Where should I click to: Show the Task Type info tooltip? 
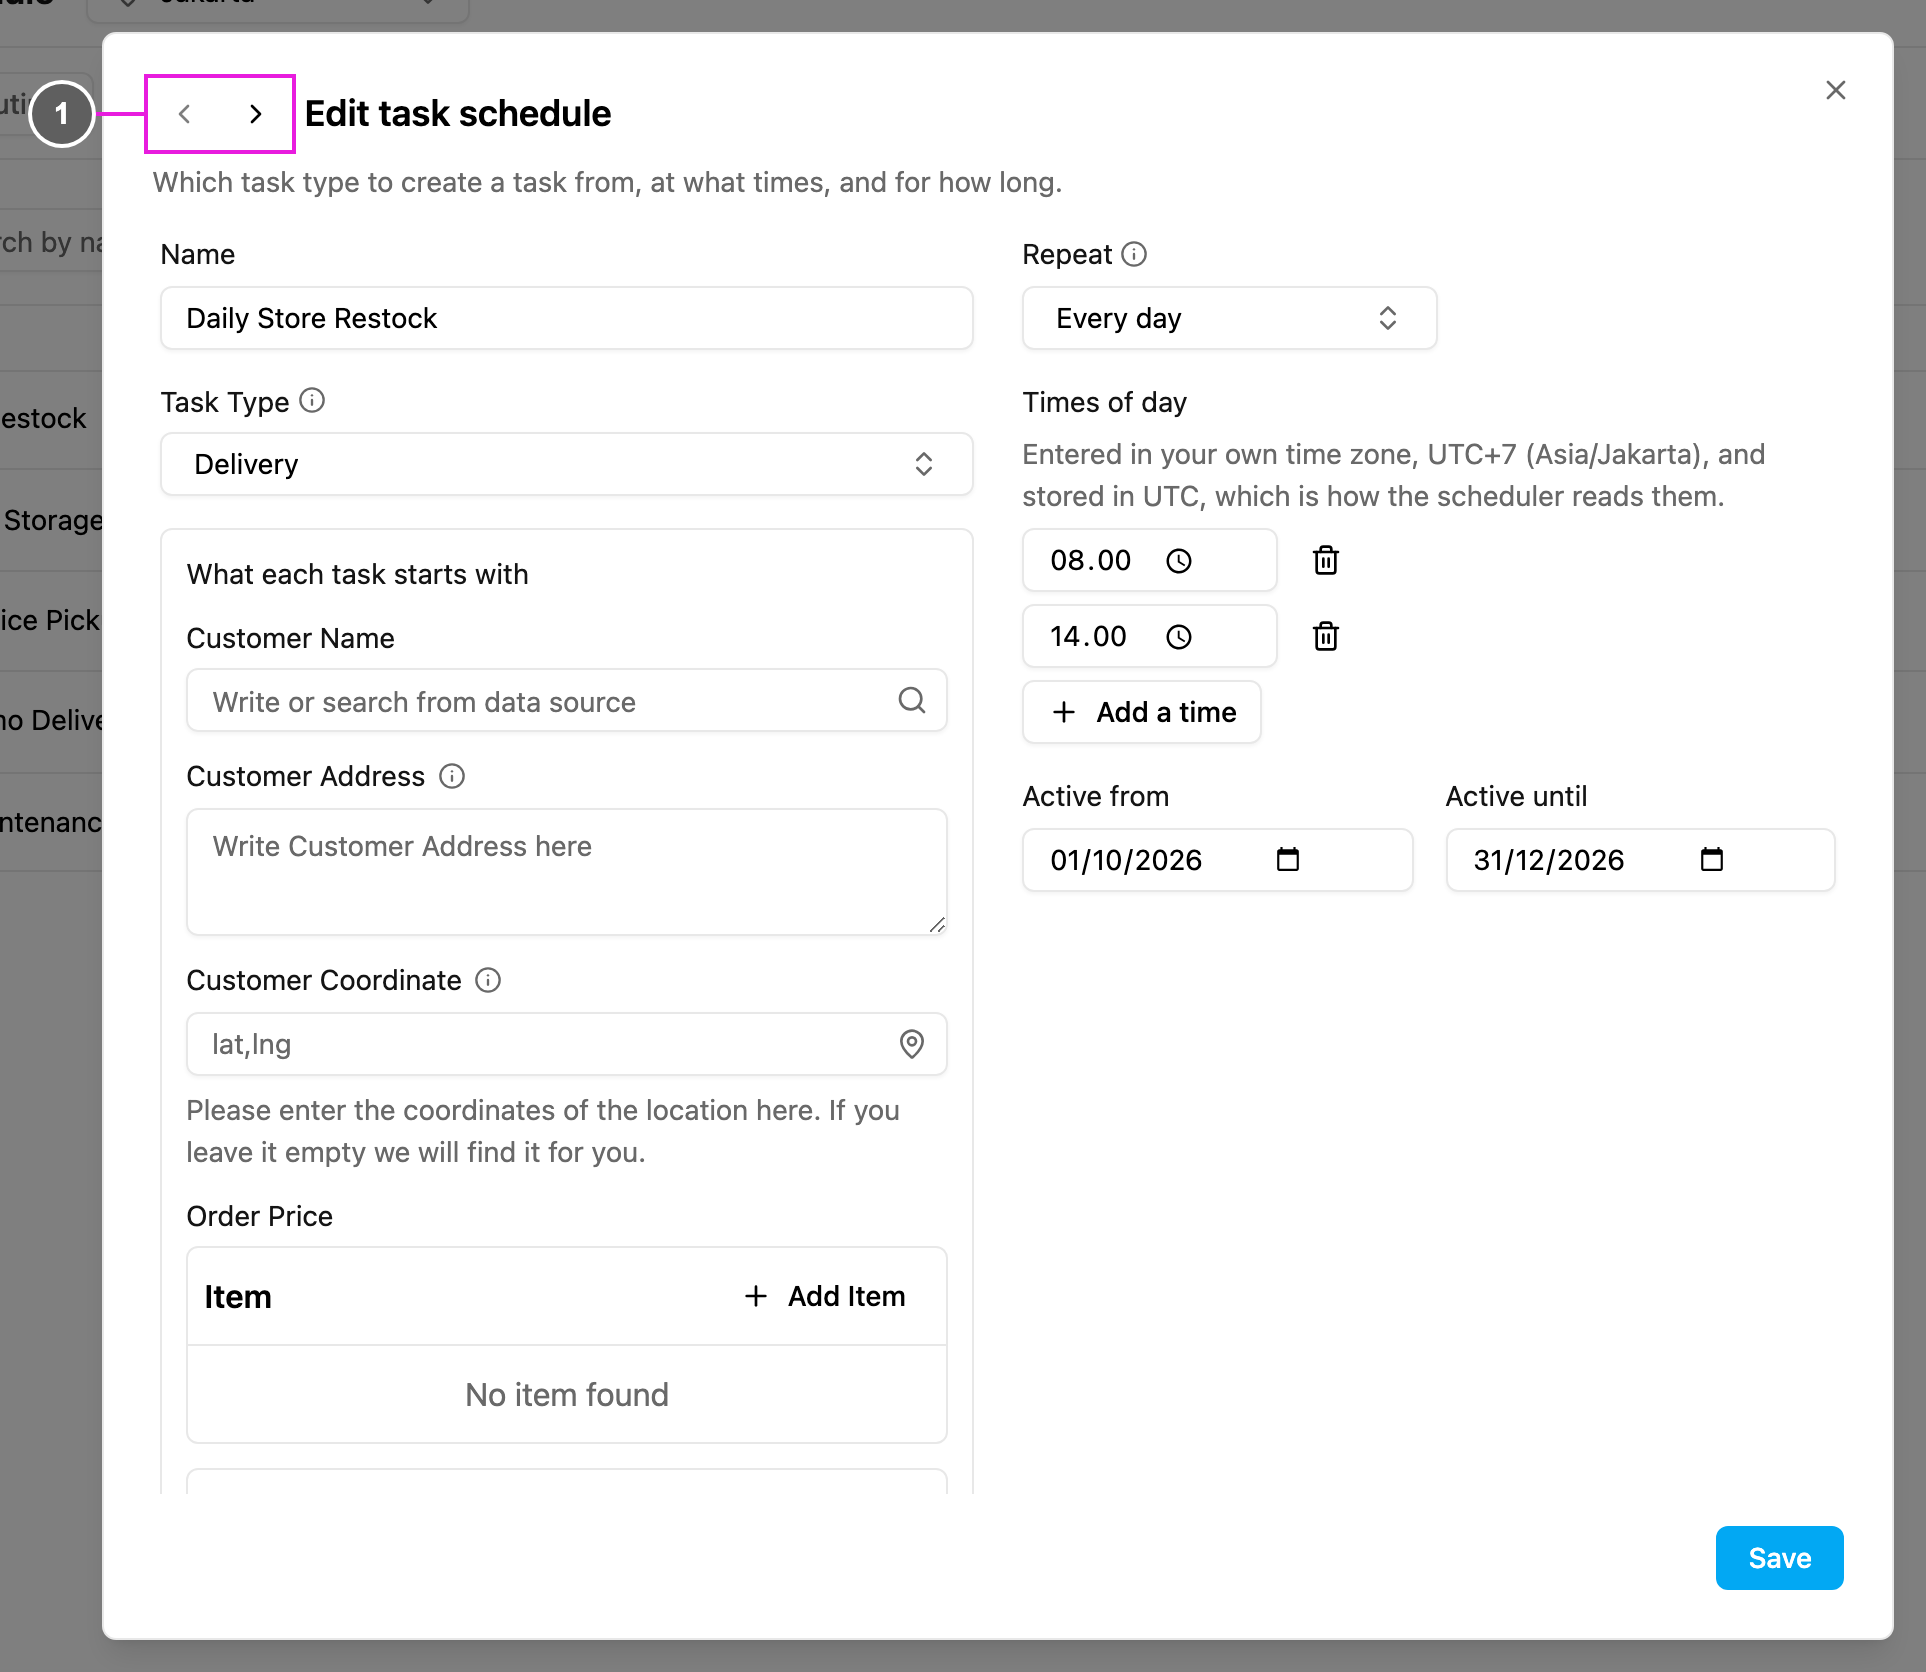coord(312,401)
